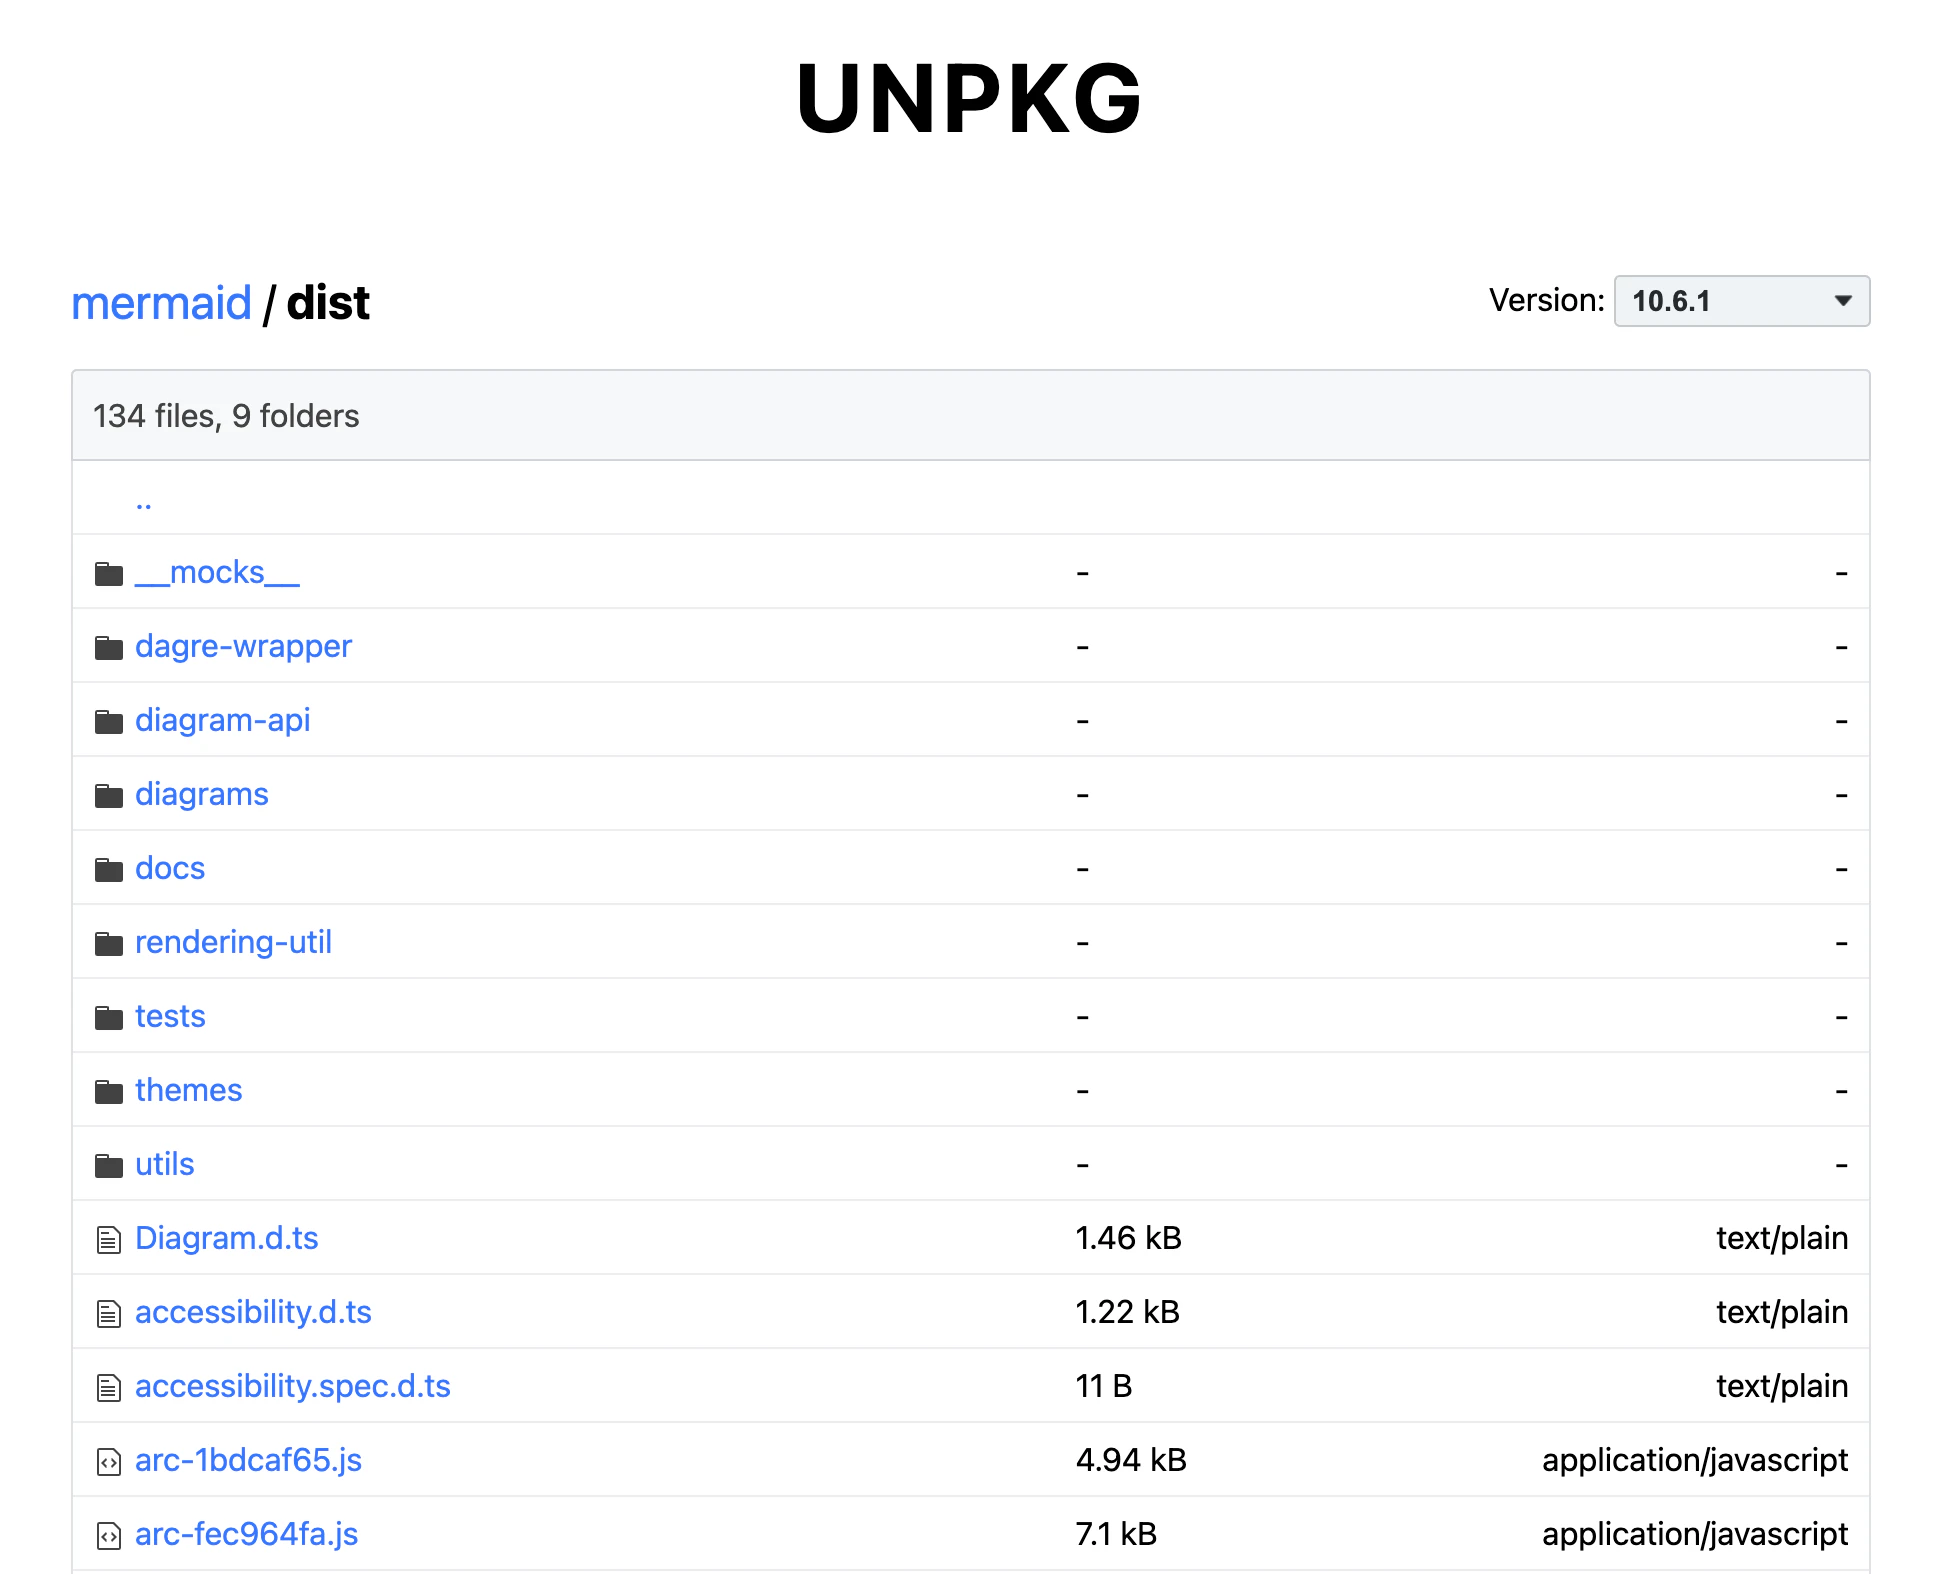Image resolution: width=1940 pixels, height=1574 pixels.
Task: View the arc-fec964fa.js file
Action: (x=246, y=1535)
